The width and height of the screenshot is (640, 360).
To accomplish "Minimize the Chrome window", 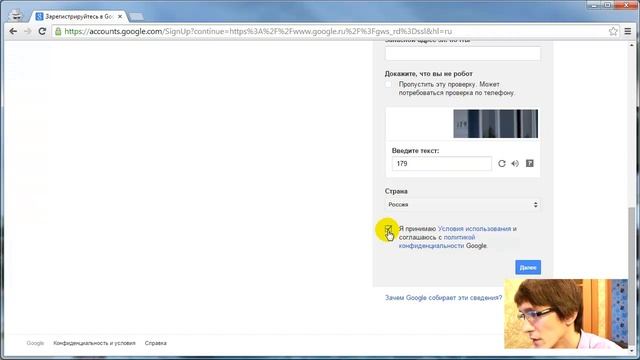I will coord(594,5).
